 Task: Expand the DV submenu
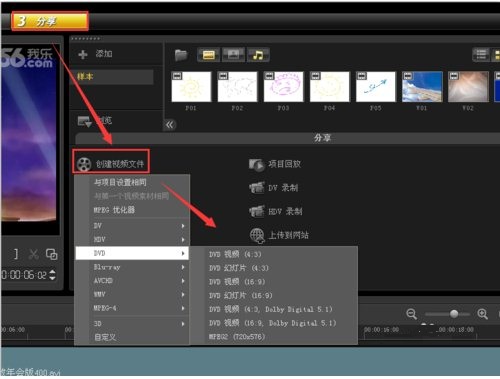click(132, 226)
